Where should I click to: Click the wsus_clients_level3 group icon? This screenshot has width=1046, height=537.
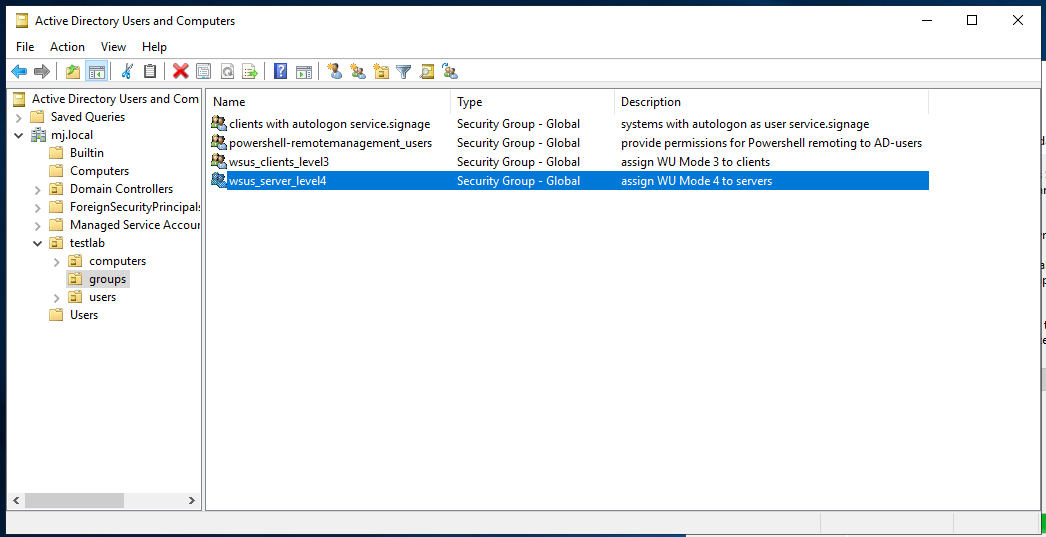click(x=219, y=161)
